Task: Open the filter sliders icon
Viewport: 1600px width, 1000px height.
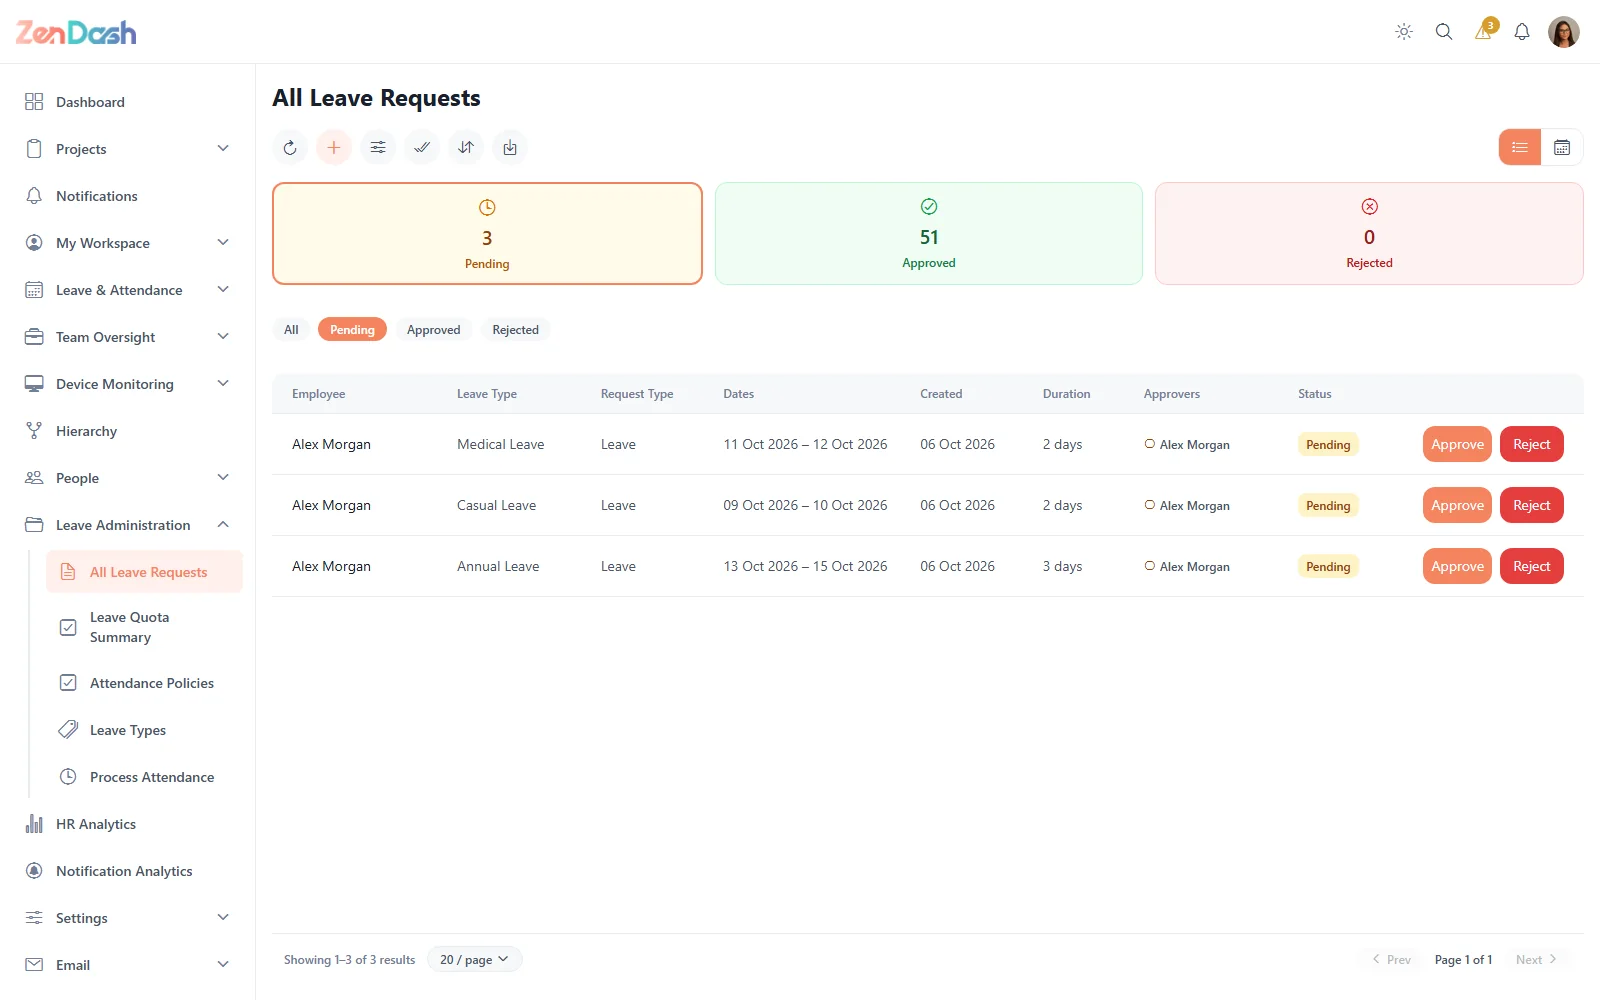Action: click(x=378, y=148)
